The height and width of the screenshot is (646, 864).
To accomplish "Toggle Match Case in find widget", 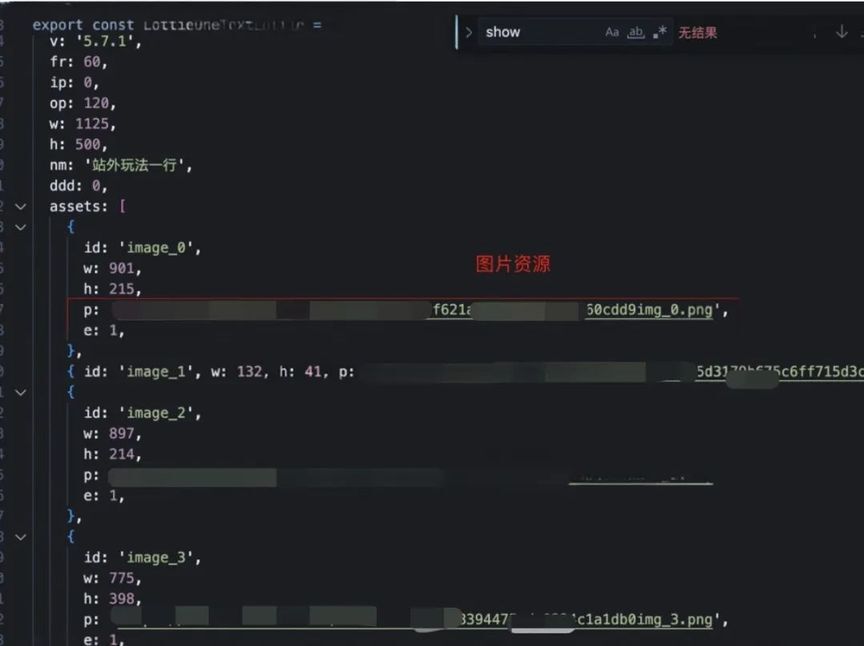I will click(612, 33).
